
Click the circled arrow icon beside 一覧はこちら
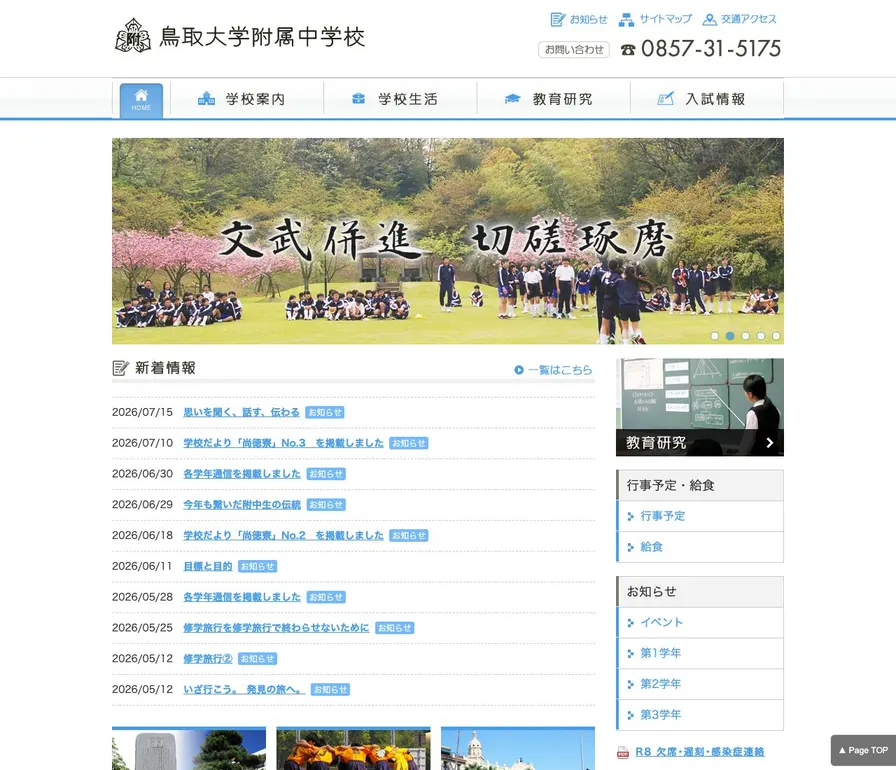[519, 370]
